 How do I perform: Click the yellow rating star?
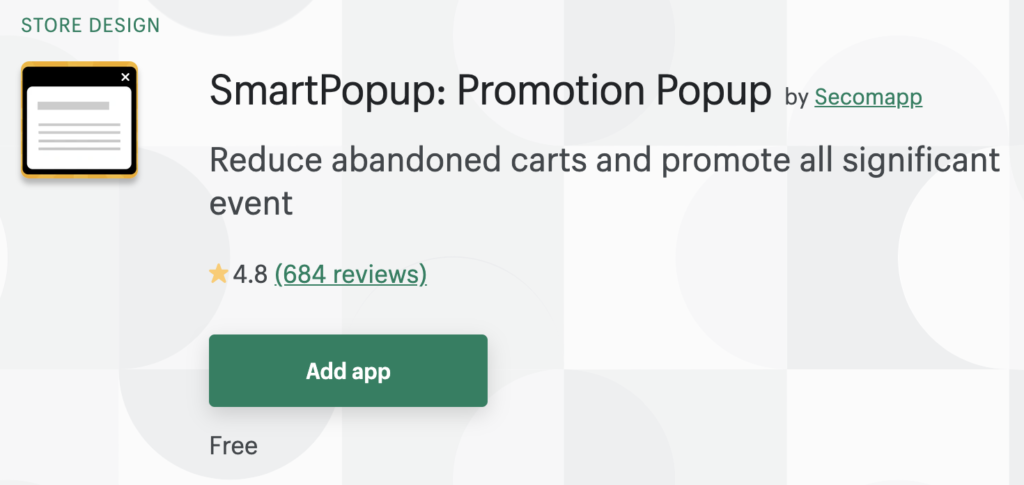pyautogui.click(x=218, y=274)
